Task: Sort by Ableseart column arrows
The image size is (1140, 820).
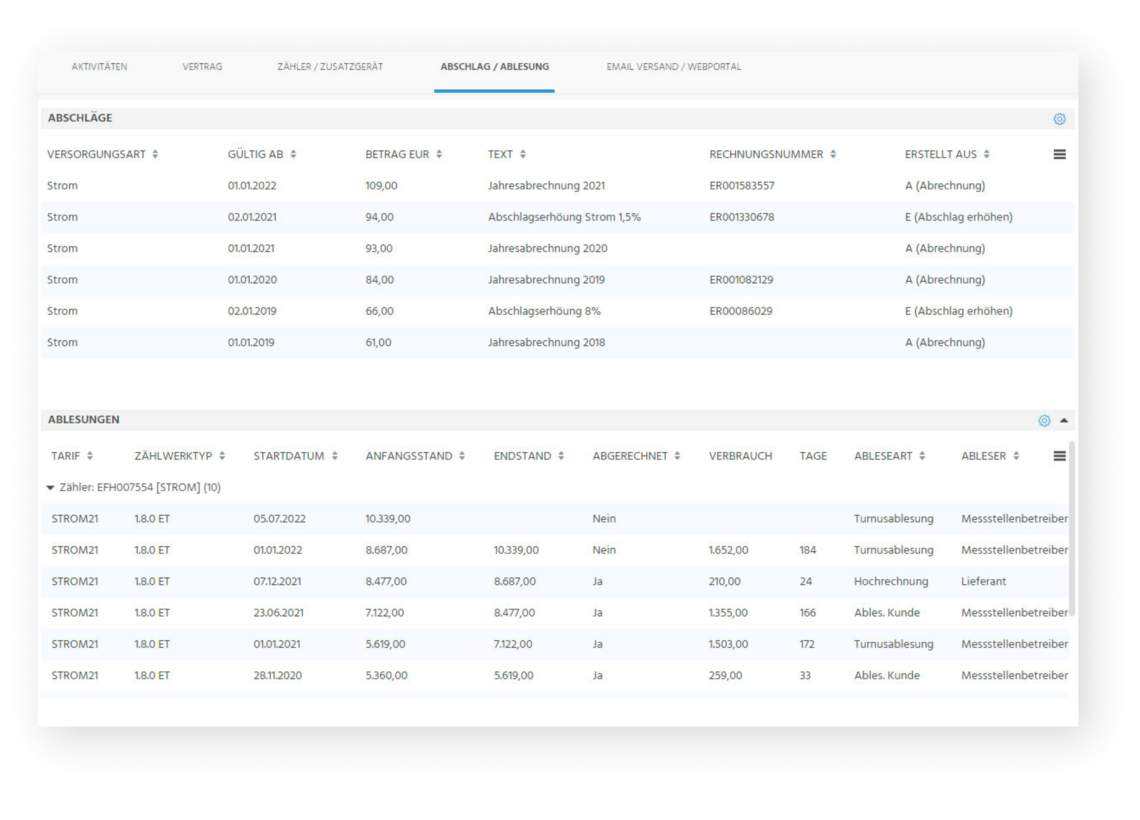Action: point(922,456)
